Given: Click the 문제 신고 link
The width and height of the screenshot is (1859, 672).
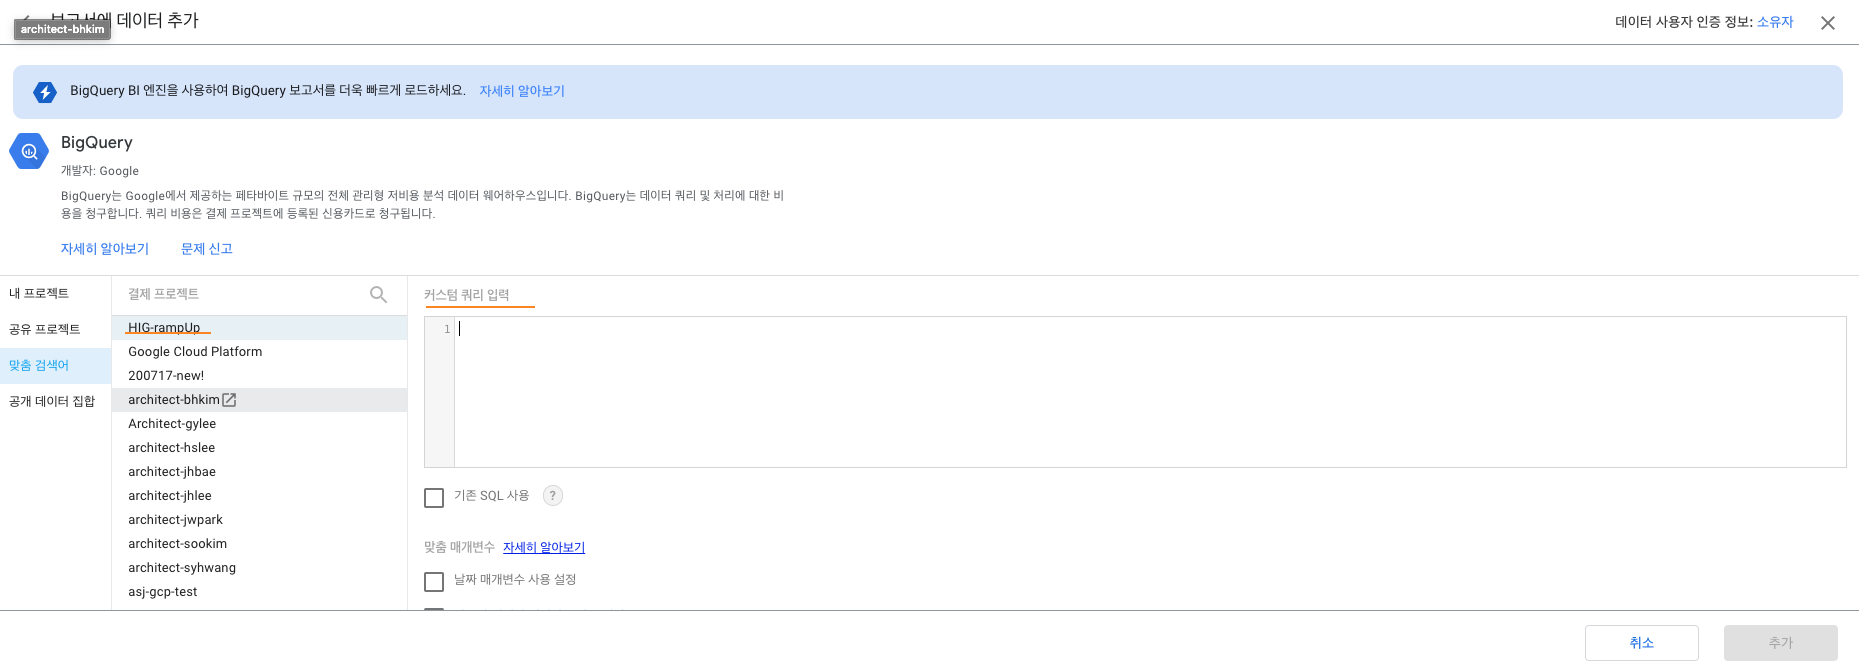Looking at the screenshot, I should 207,249.
